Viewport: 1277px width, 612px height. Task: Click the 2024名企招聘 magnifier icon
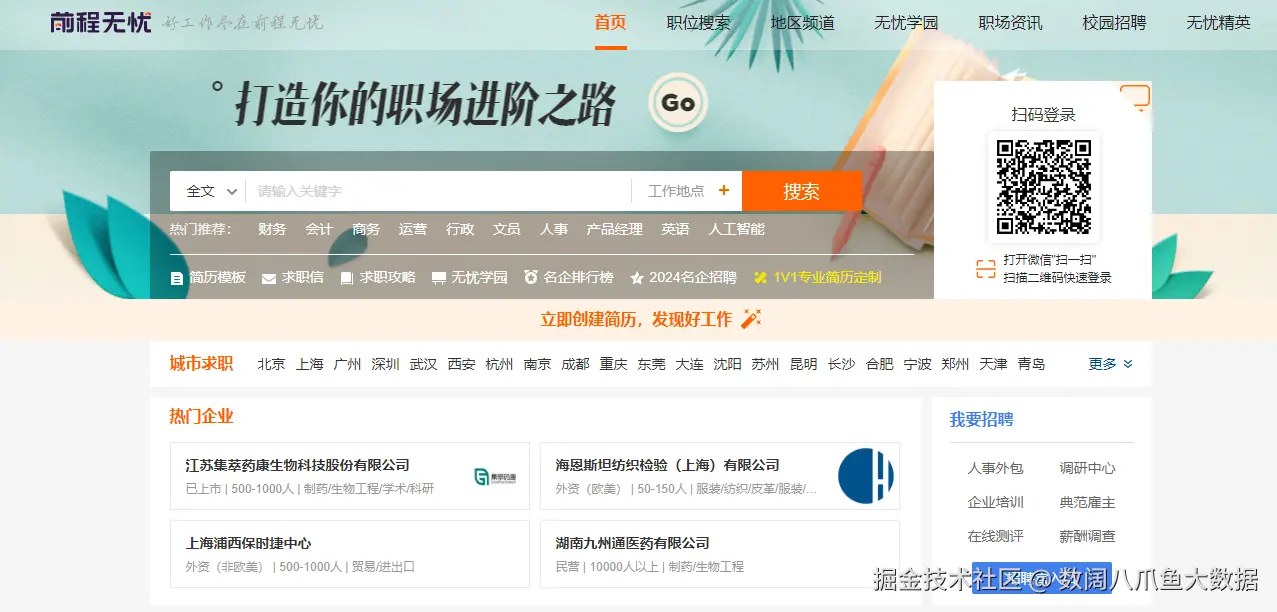(x=637, y=277)
